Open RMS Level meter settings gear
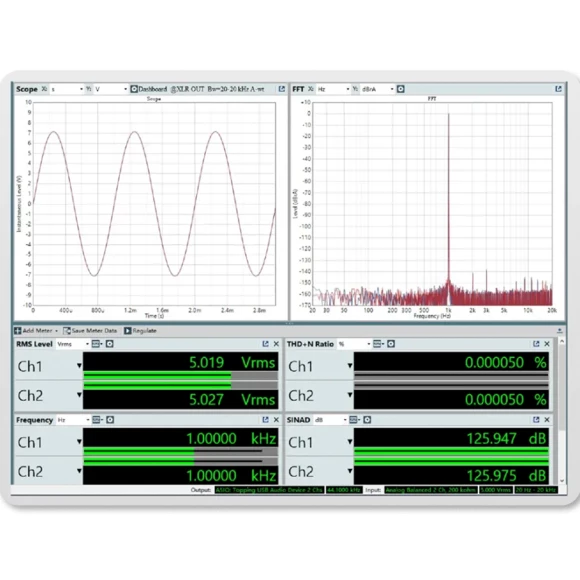This screenshot has height=580, width=580. 109,344
